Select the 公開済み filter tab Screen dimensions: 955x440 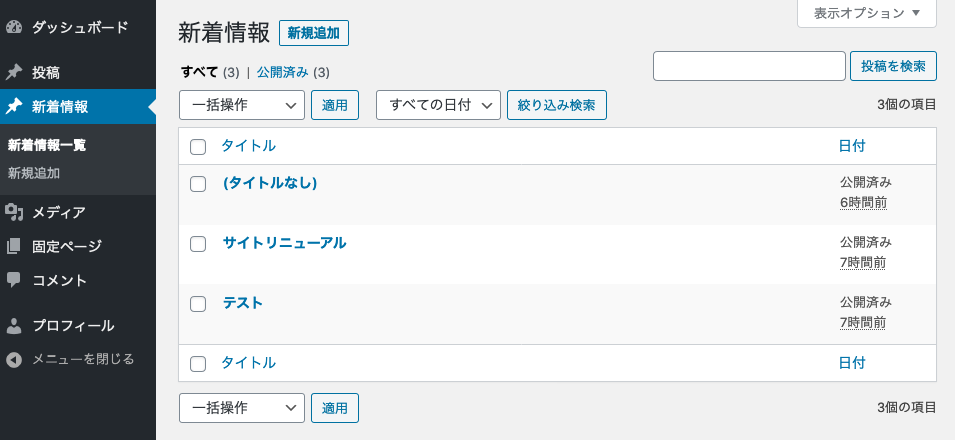click(283, 73)
